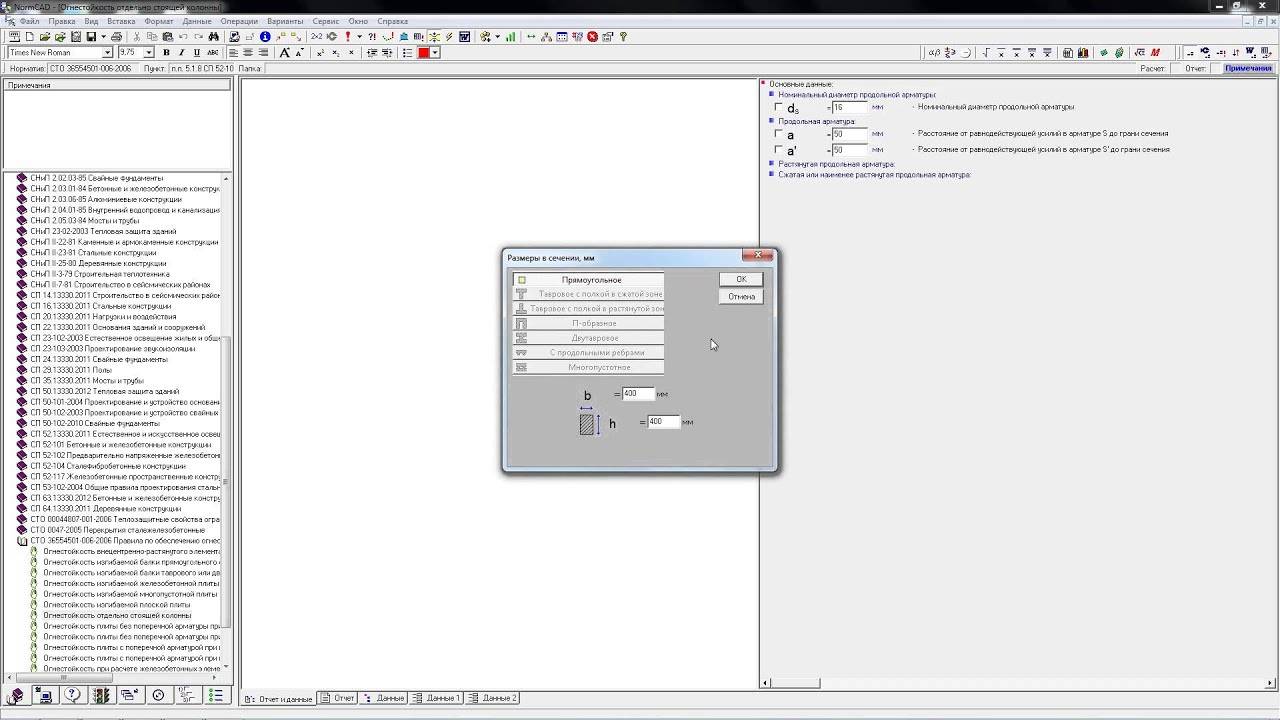Tick the checkbox next to parameter a'
The width and height of the screenshot is (1280, 720).
tap(779, 150)
